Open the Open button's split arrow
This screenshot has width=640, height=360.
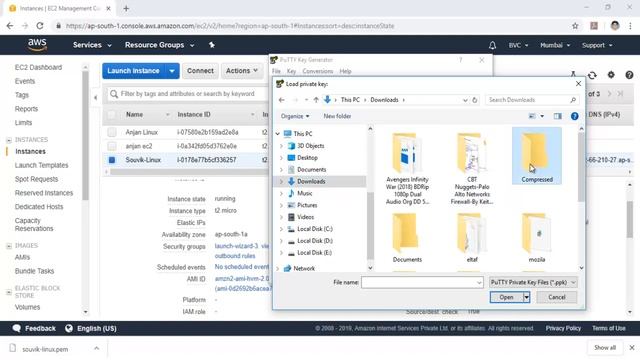click(x=527, y=297)
